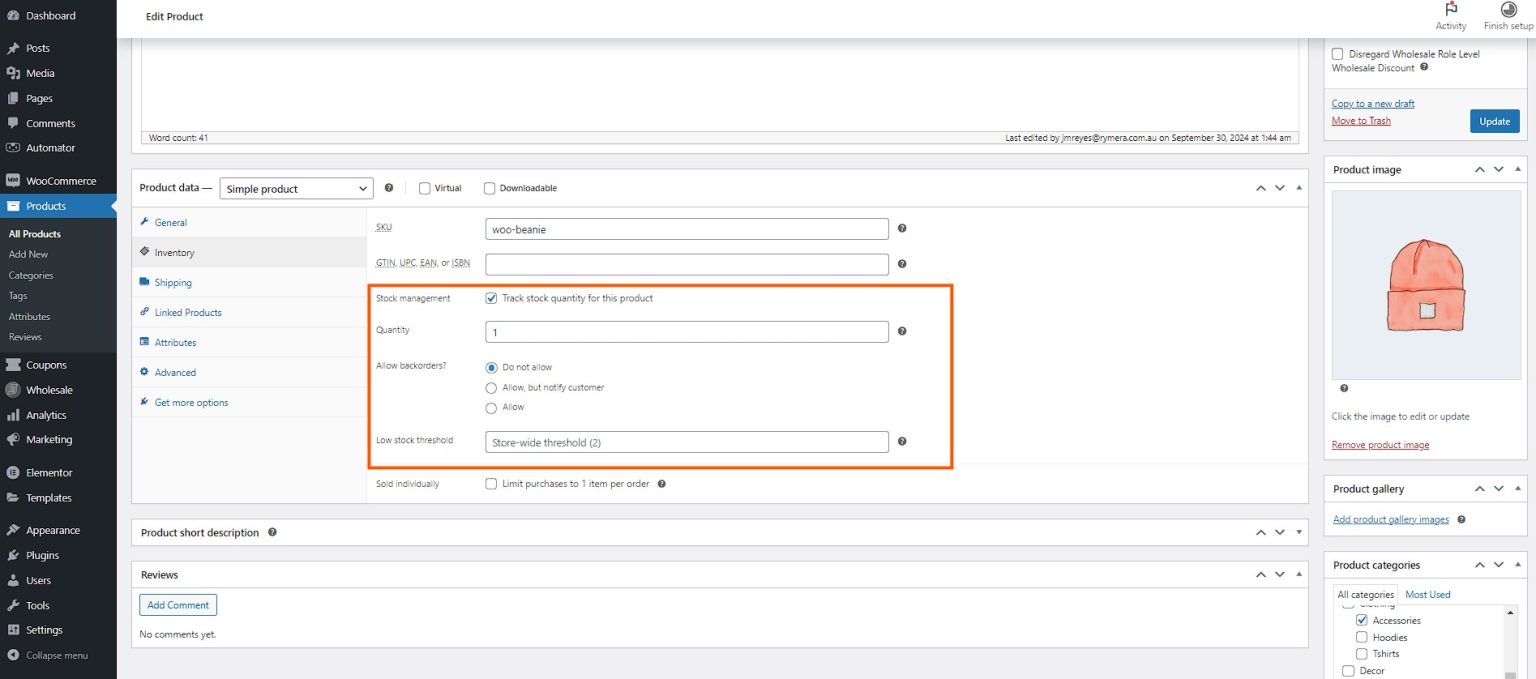Screen dimensions: 1536x679
Task: Click the Remove product image link
Action: point(1381,444)
